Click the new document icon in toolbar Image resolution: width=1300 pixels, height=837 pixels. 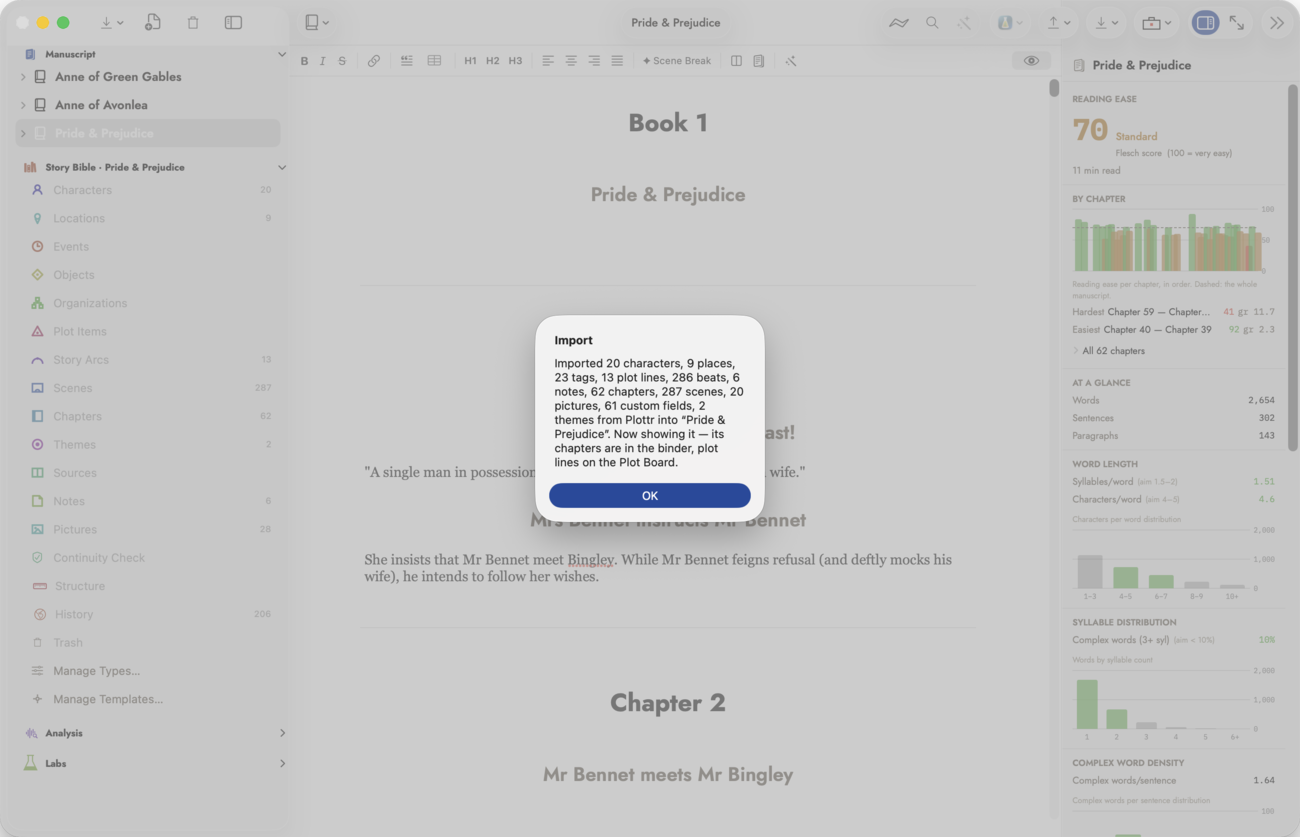click(153, 22)
